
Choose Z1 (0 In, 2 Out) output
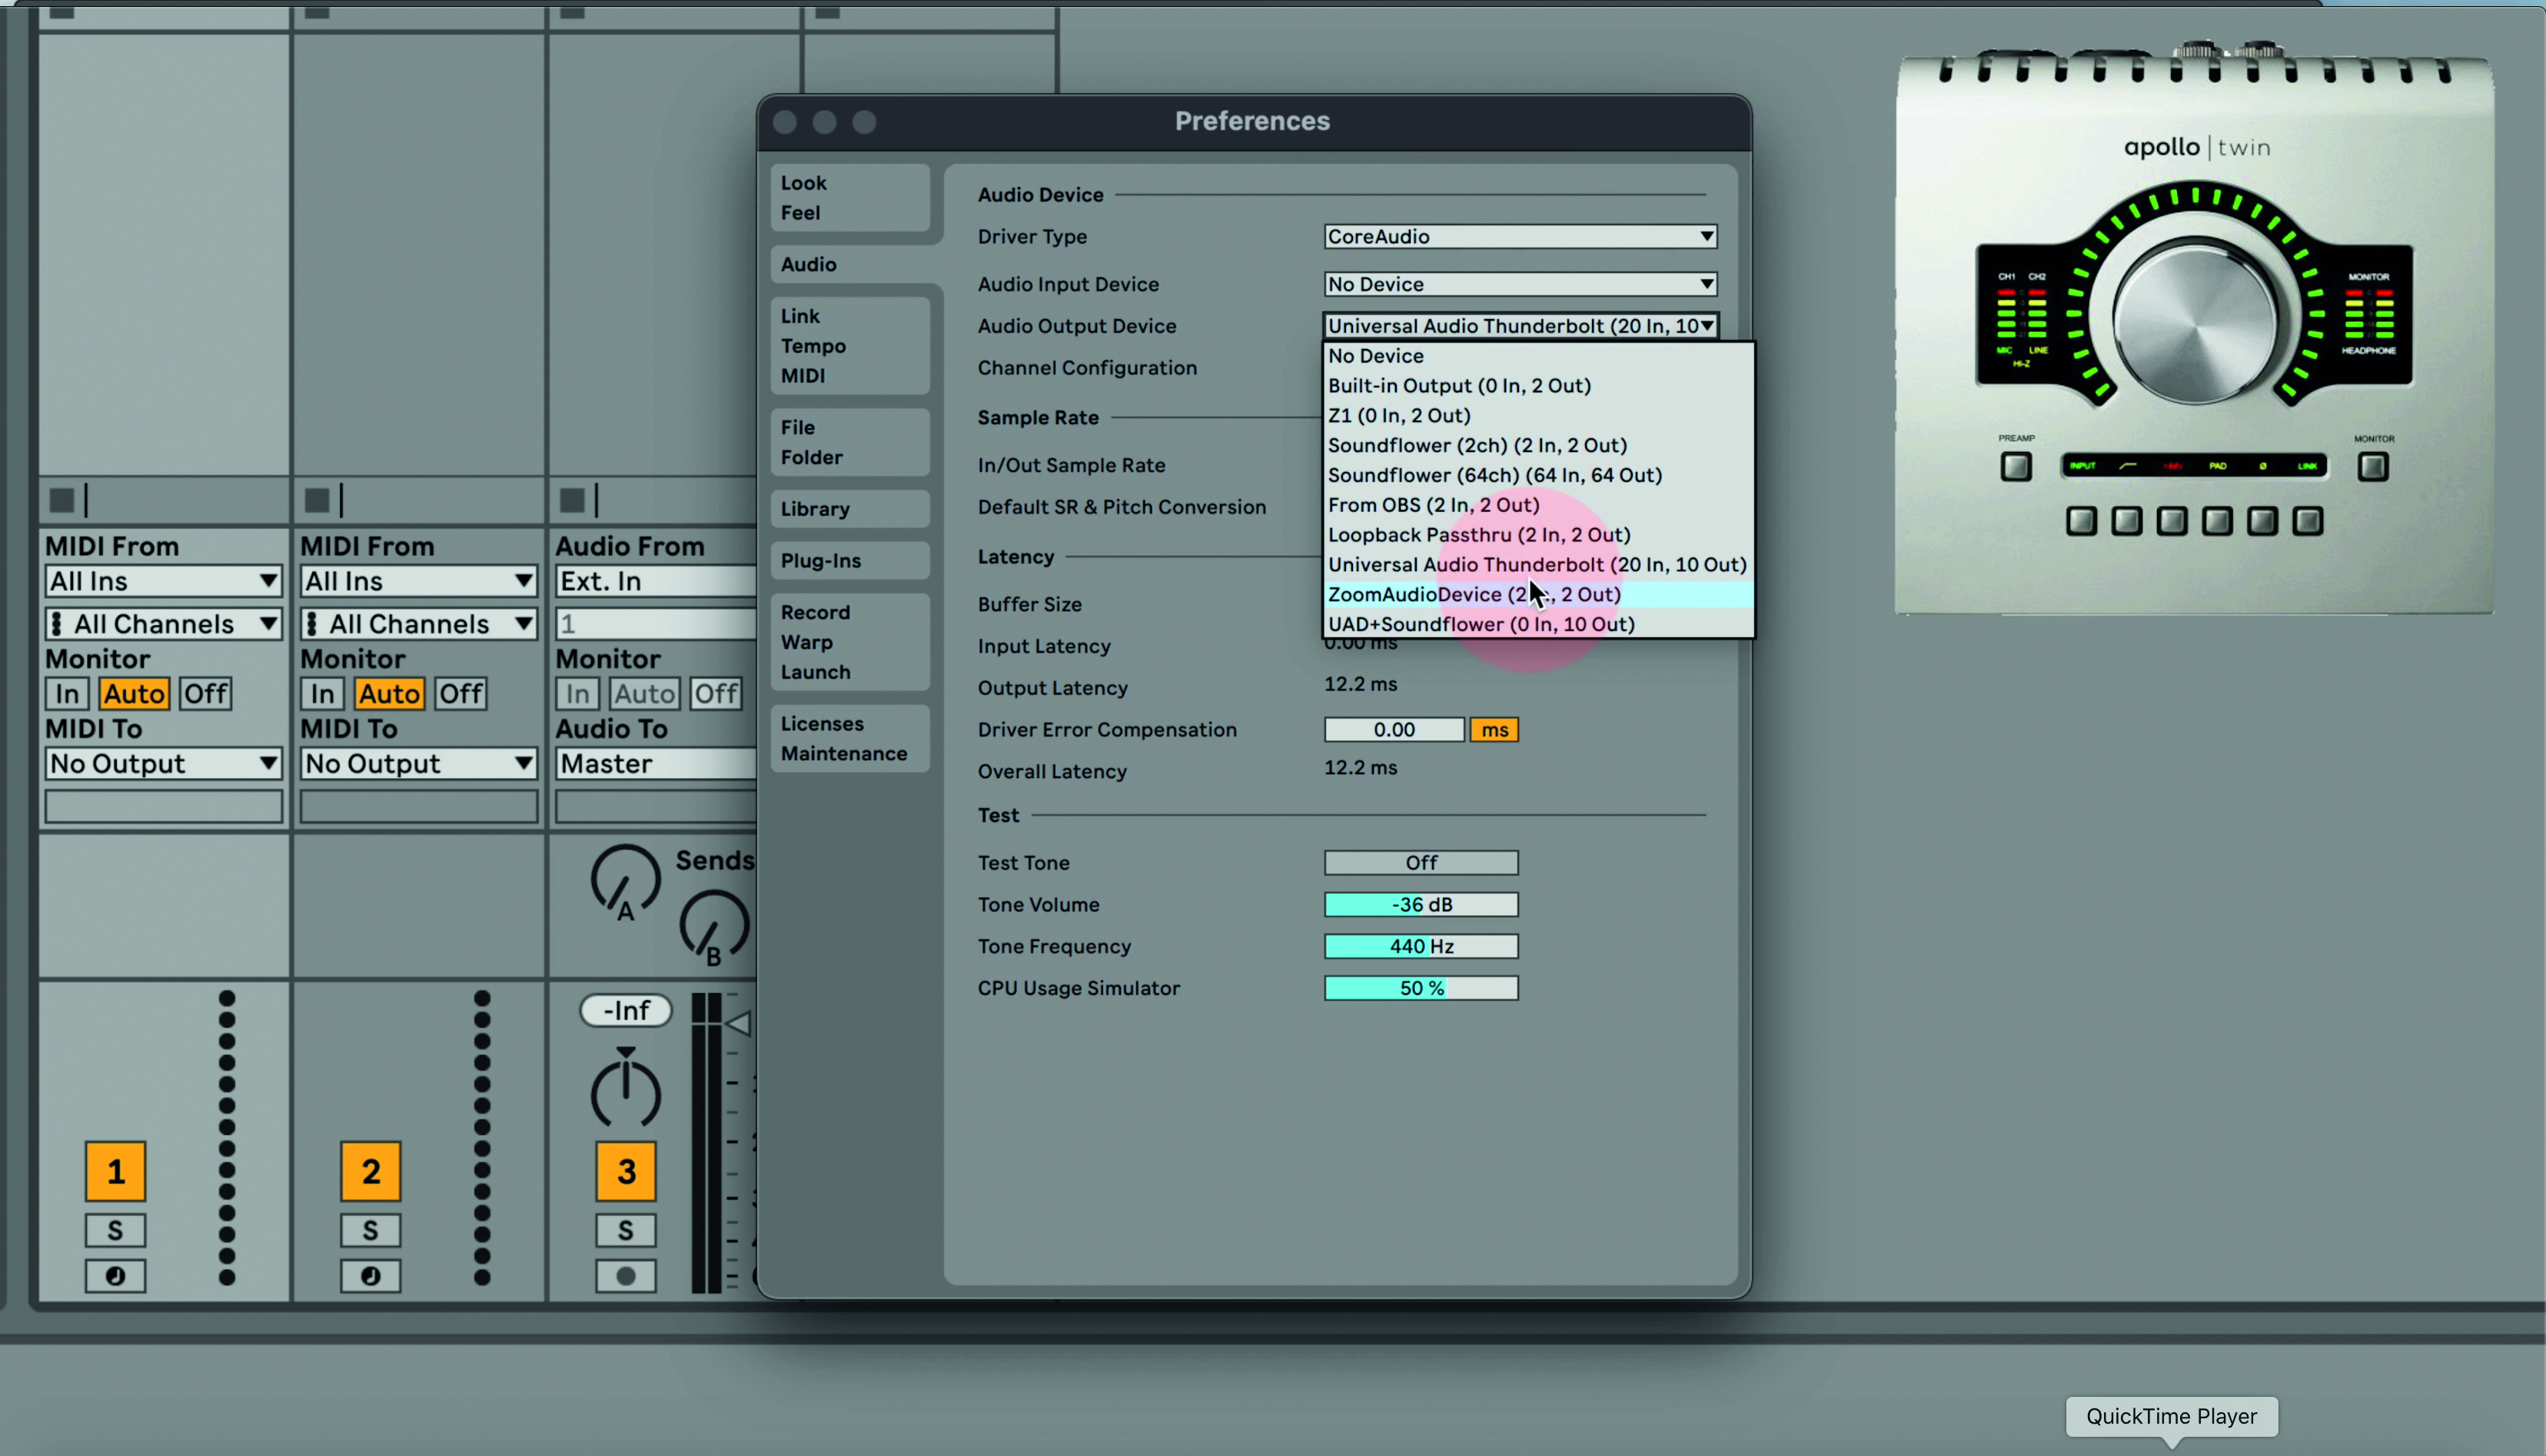tap(1538, 415)
